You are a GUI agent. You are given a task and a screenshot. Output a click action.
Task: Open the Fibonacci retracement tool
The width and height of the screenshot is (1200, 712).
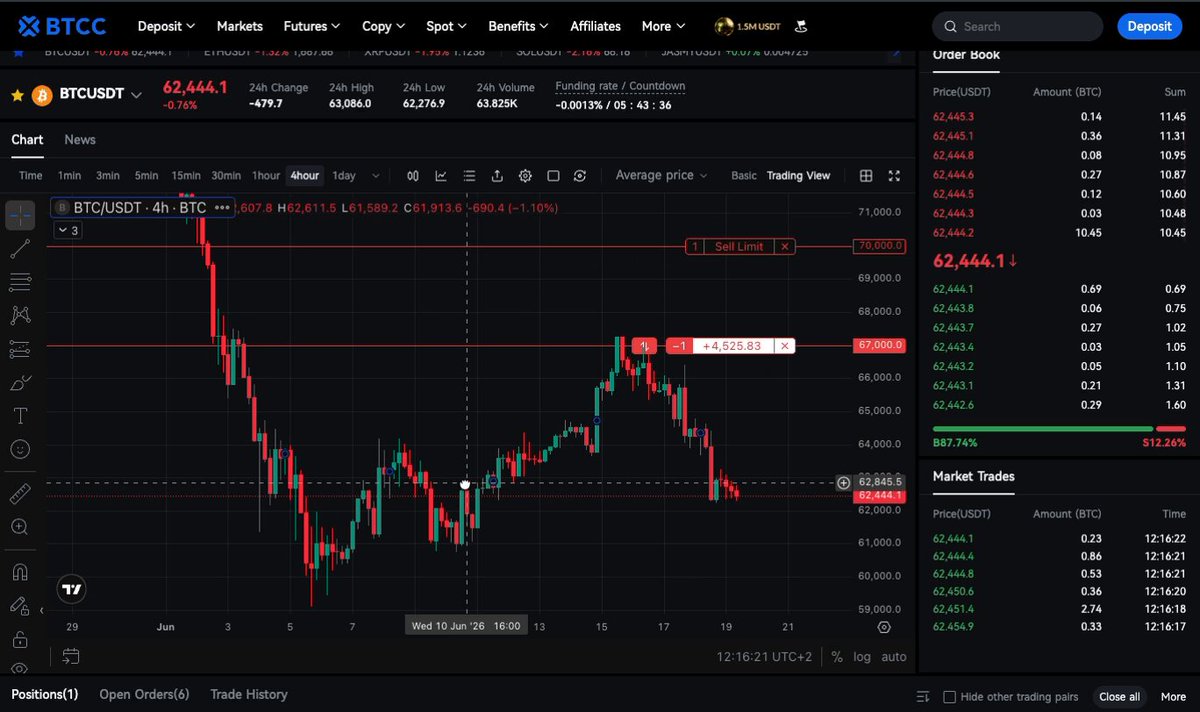pos(20,282)
